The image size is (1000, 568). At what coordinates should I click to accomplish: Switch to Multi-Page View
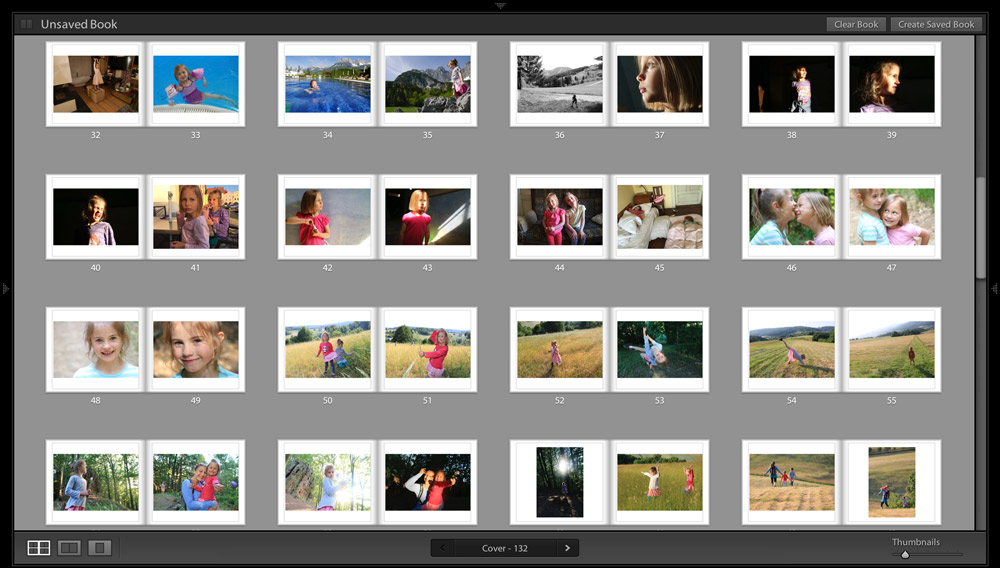(38, 548)
